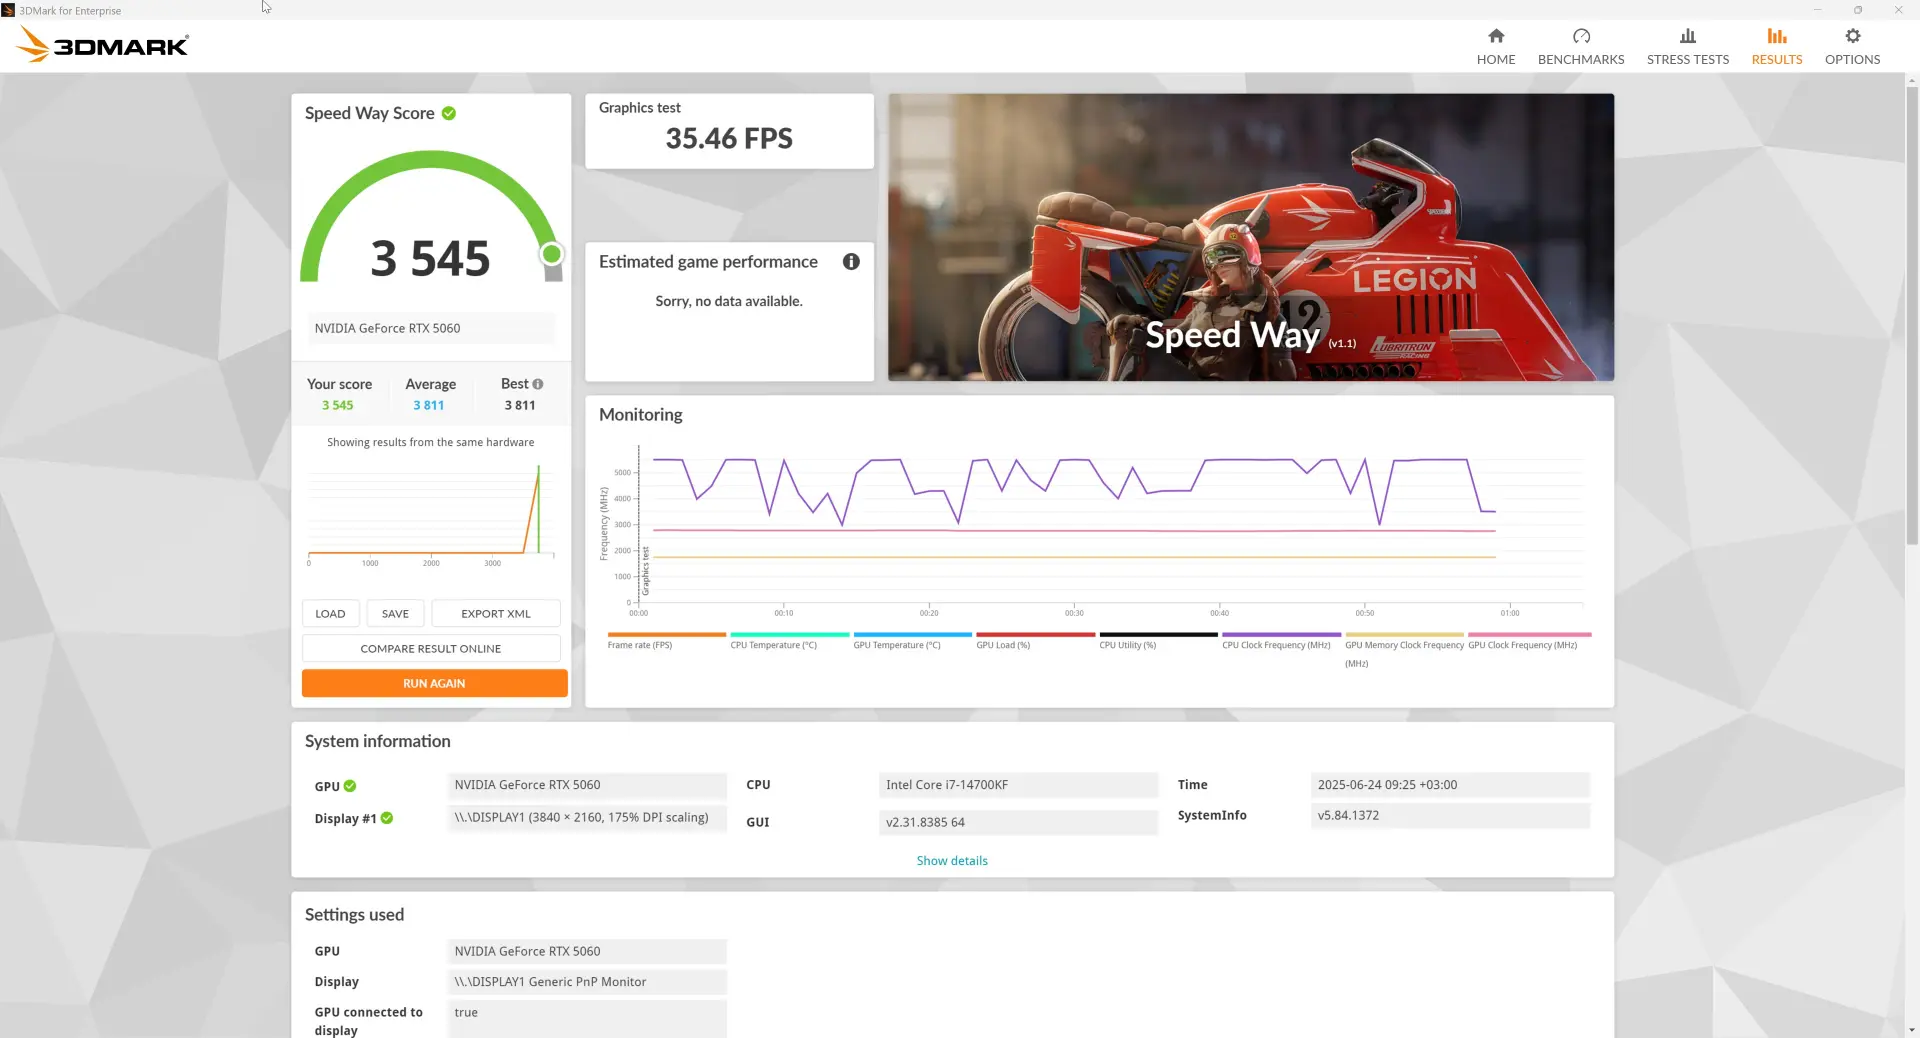Toggle GPU Temperature legend
This screenshot has height=1038, width=1920.
(912, 641)
